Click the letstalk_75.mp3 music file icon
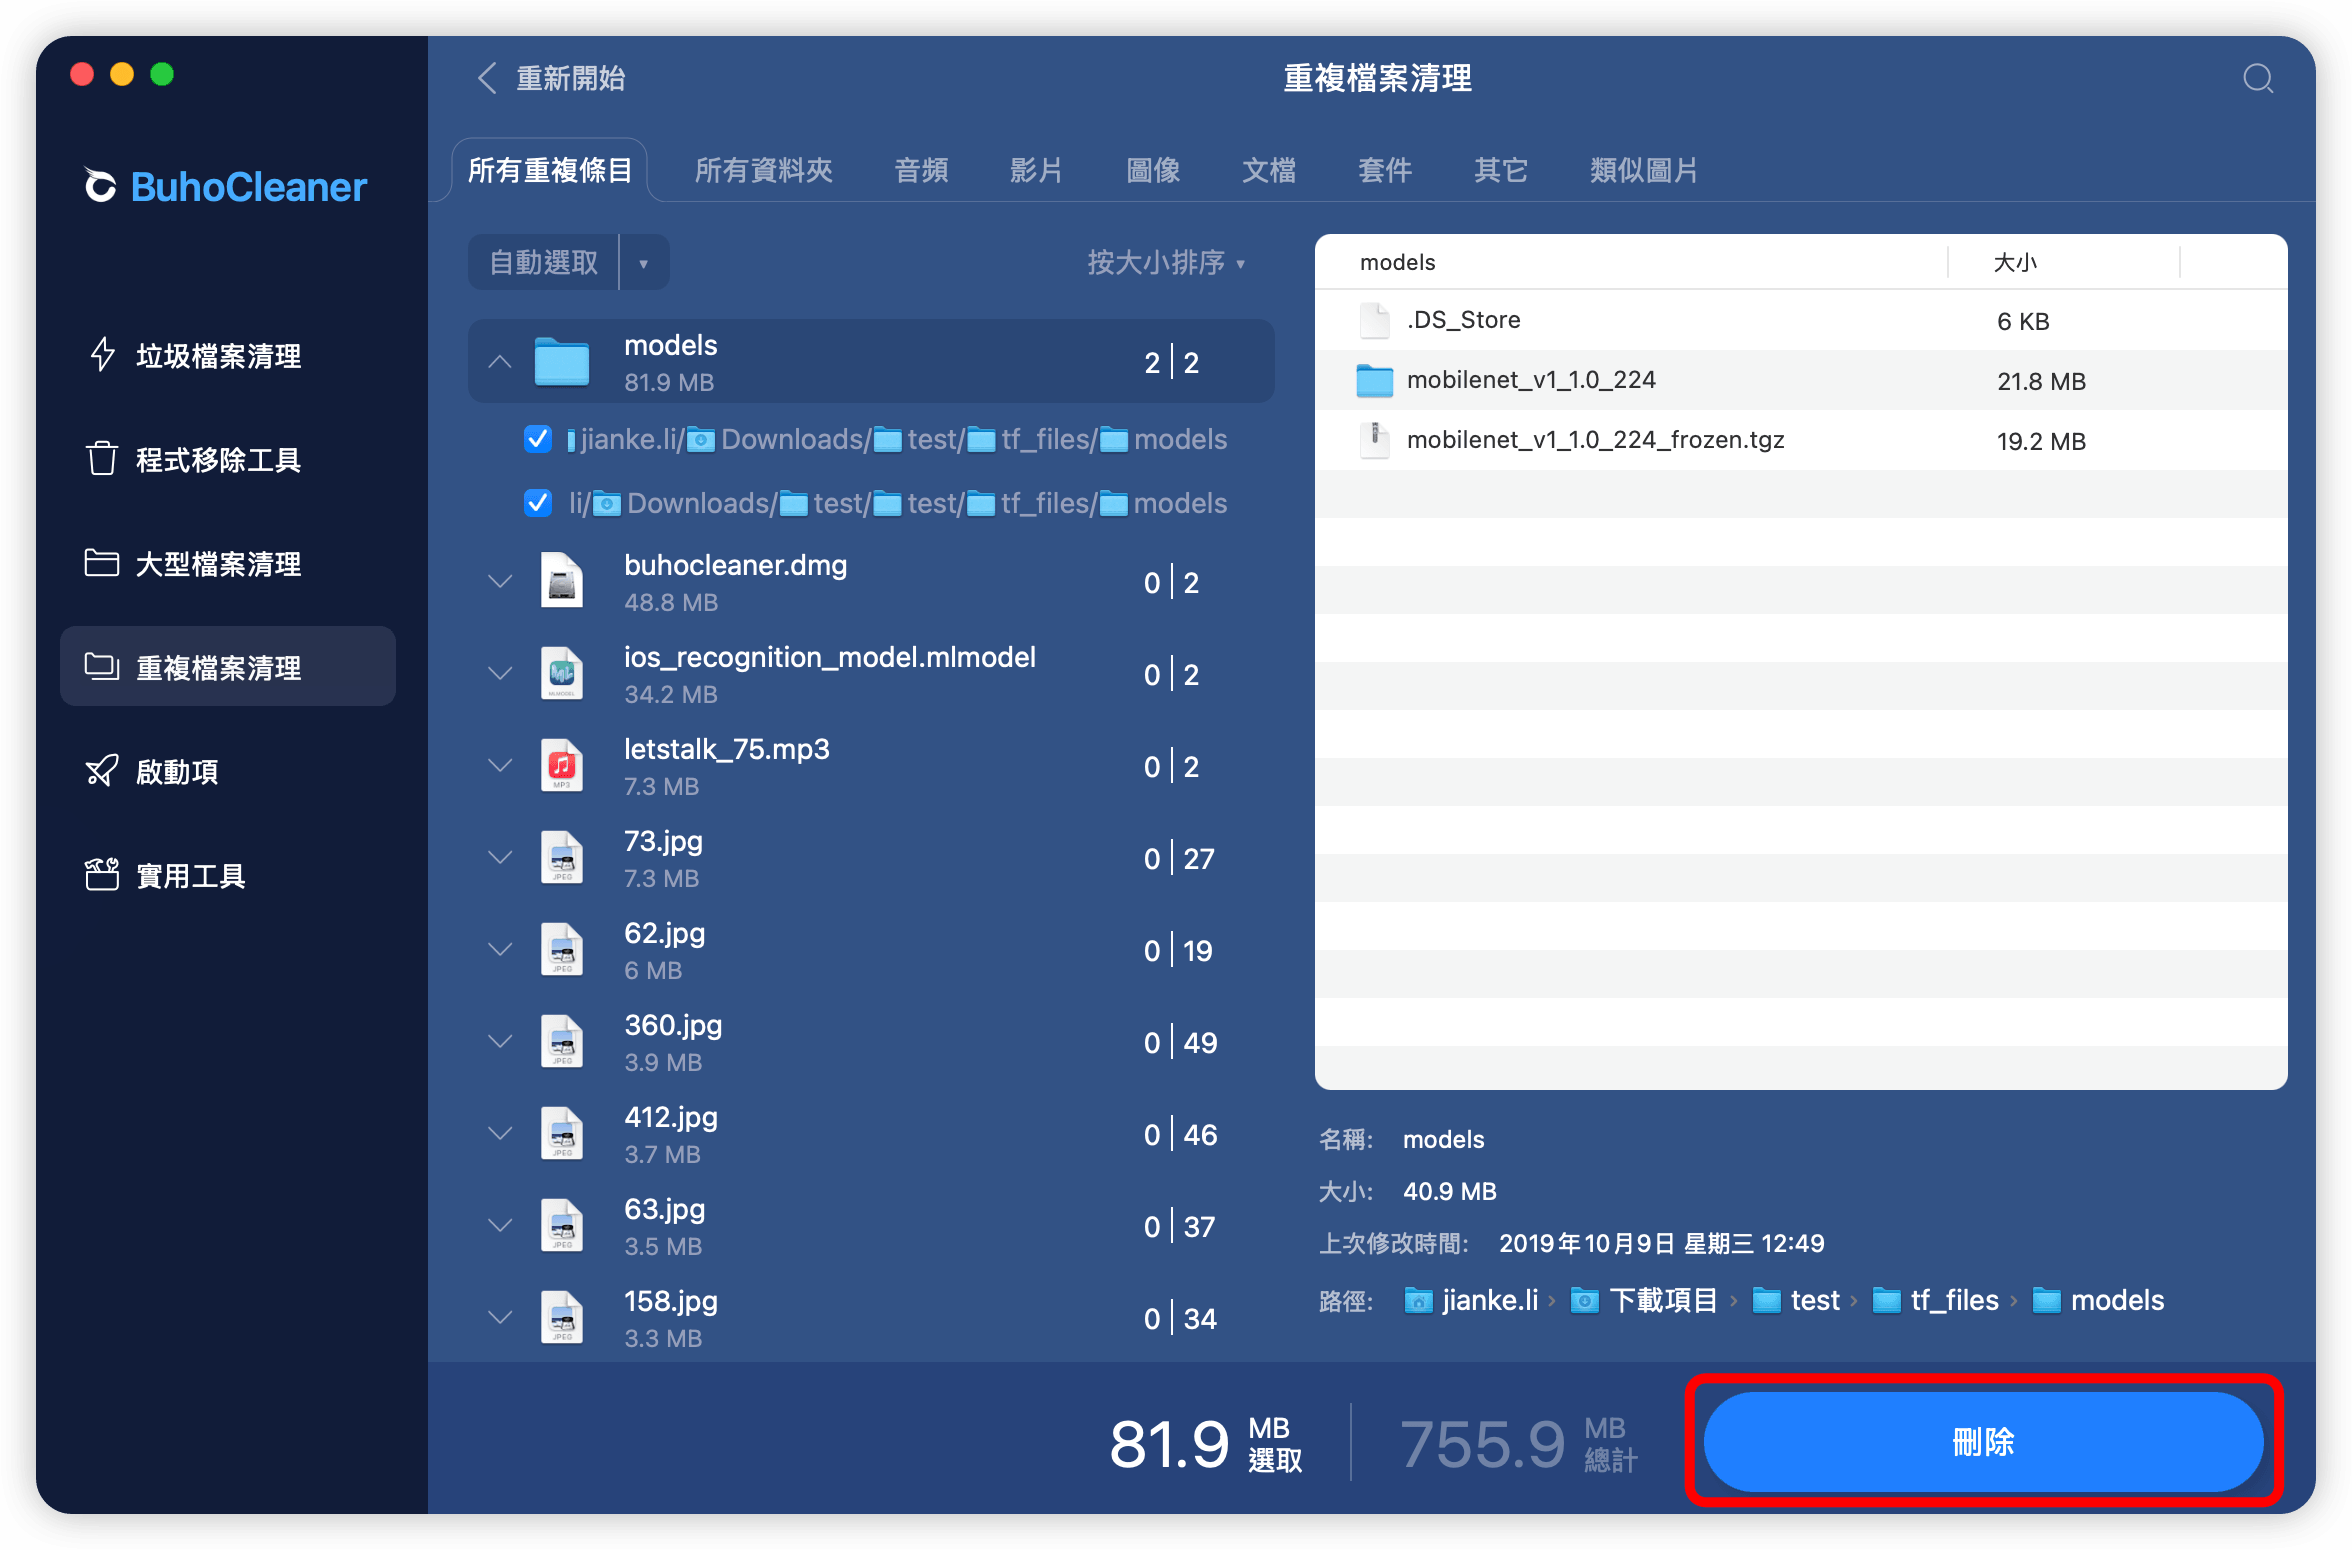2352x1550 pixels. 562,766
